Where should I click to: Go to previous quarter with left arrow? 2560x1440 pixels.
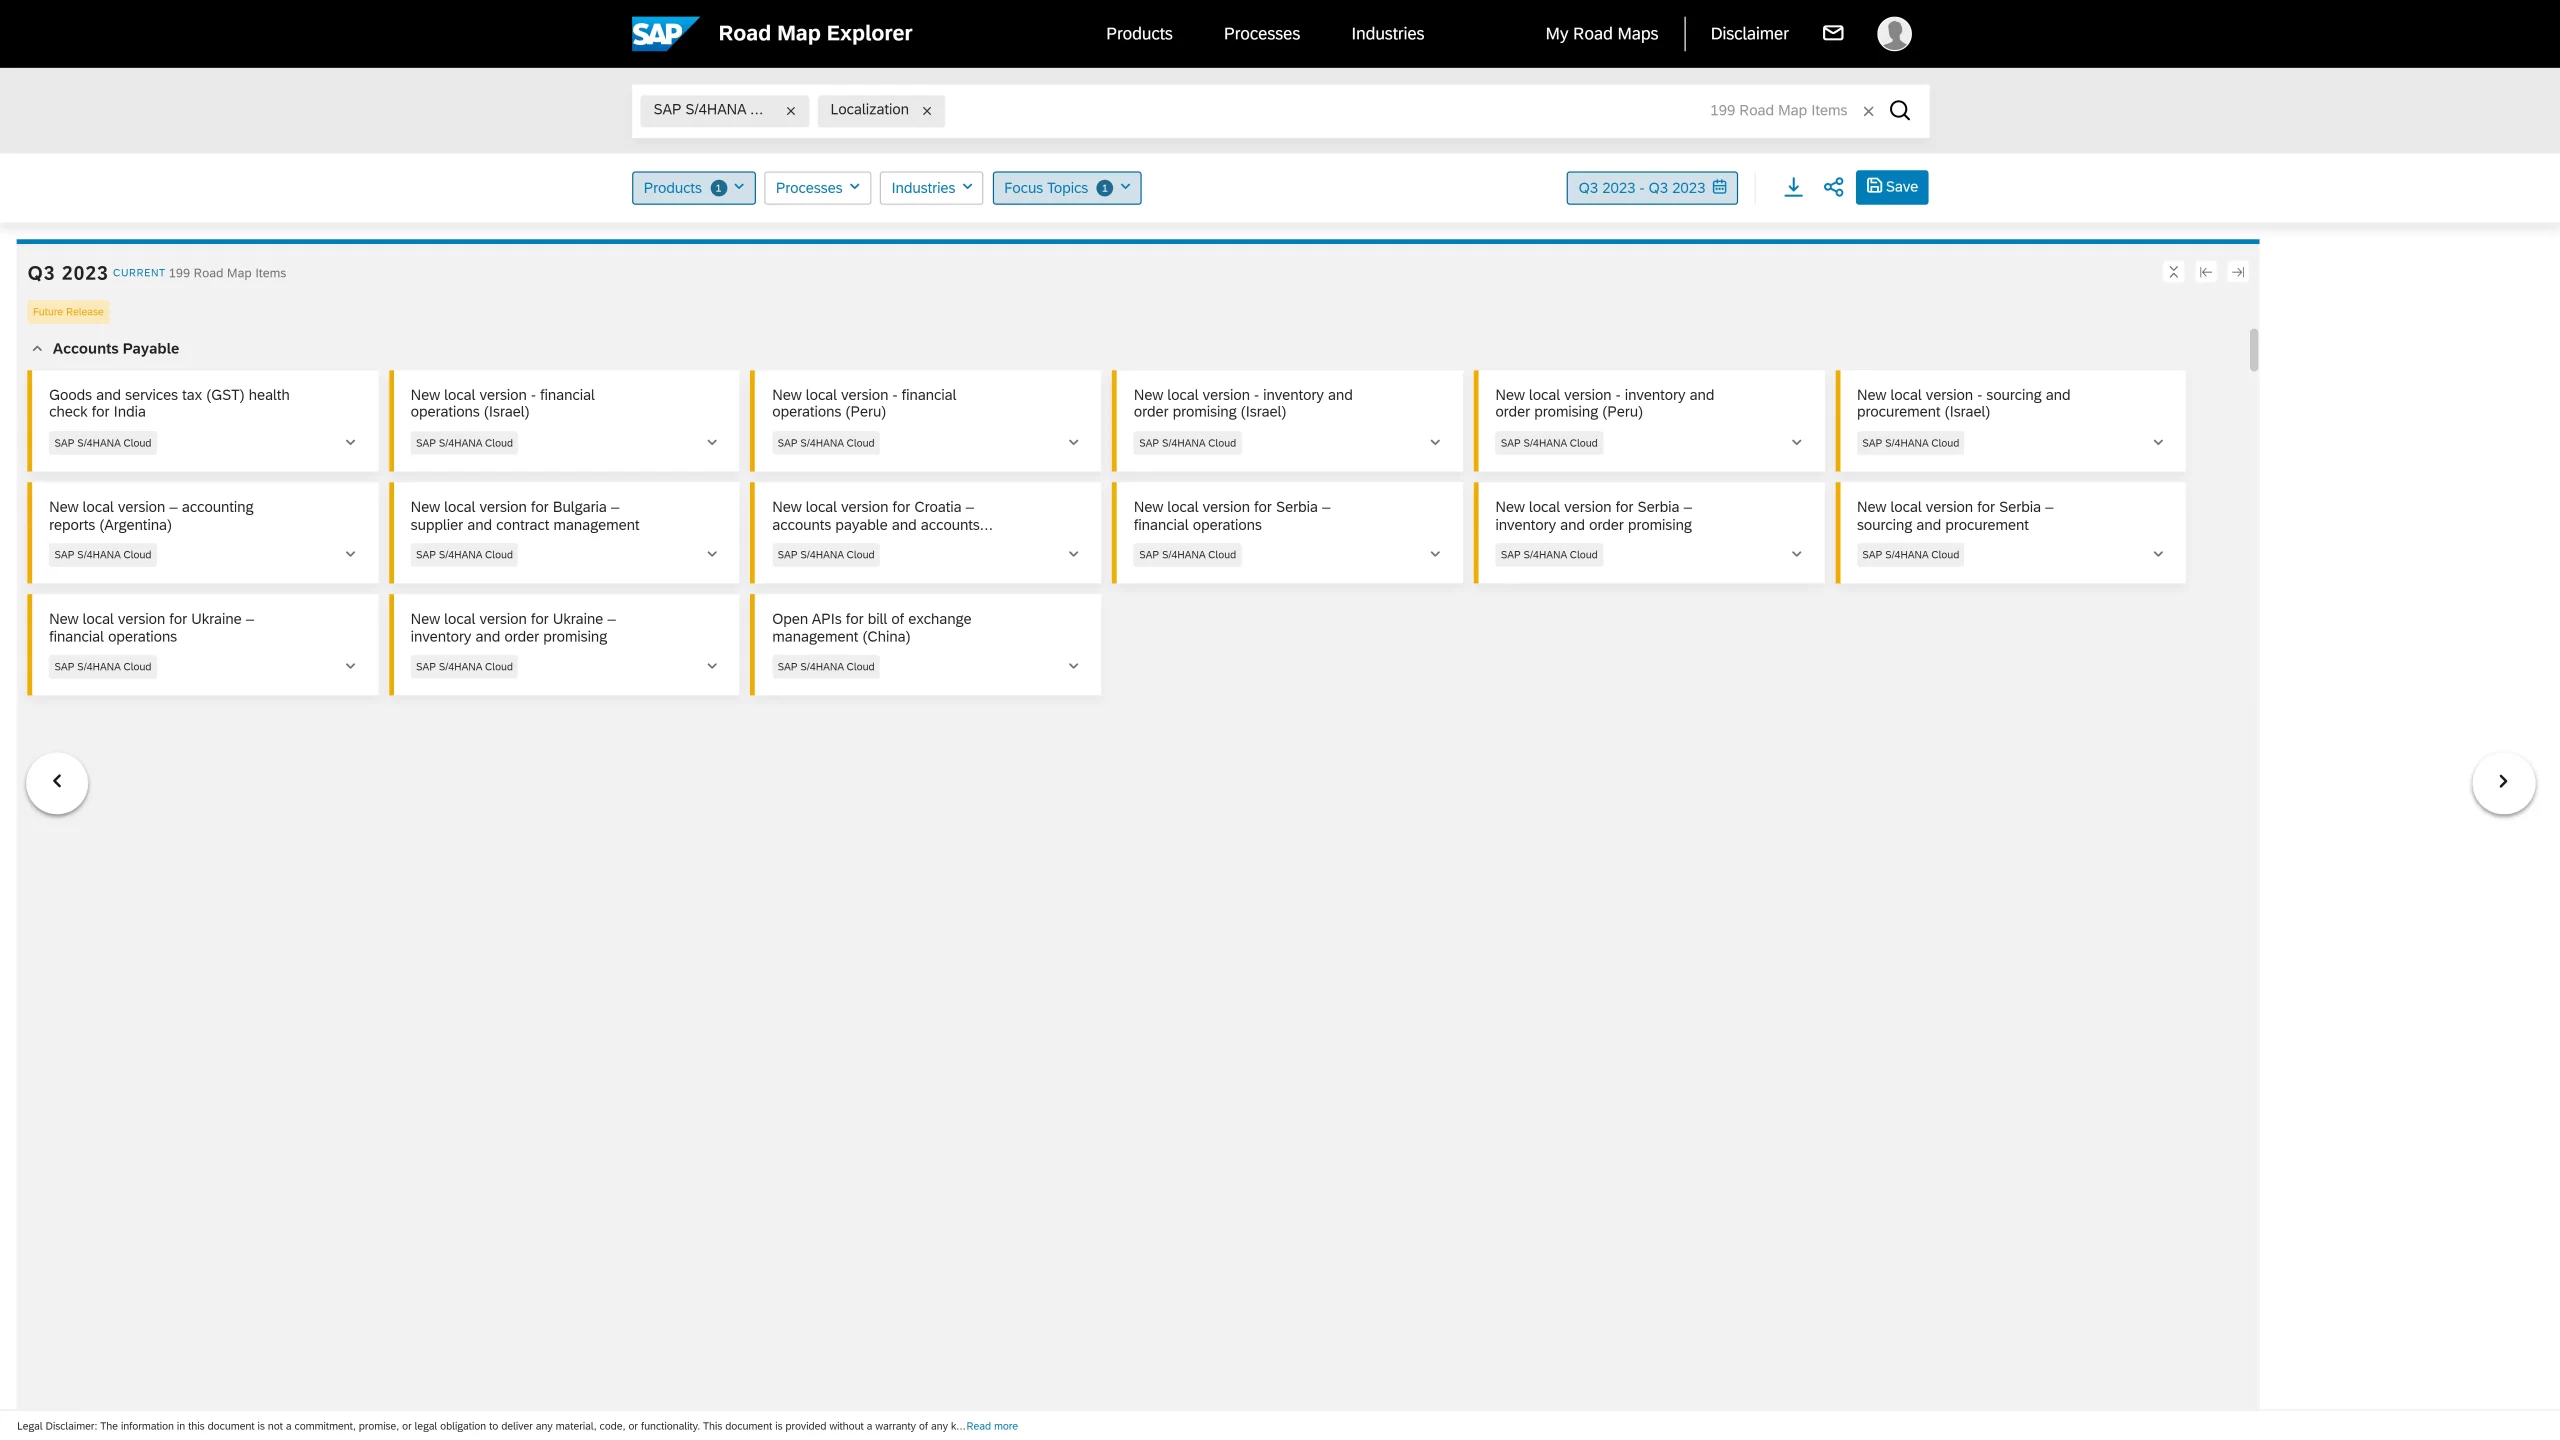tap(57, 782)
